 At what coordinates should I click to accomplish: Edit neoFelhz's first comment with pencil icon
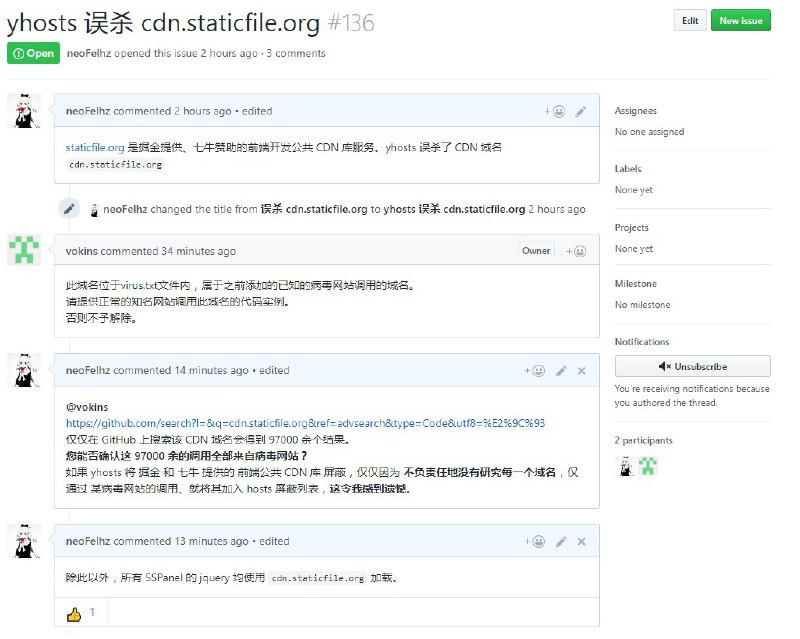[x=581, y=111]
